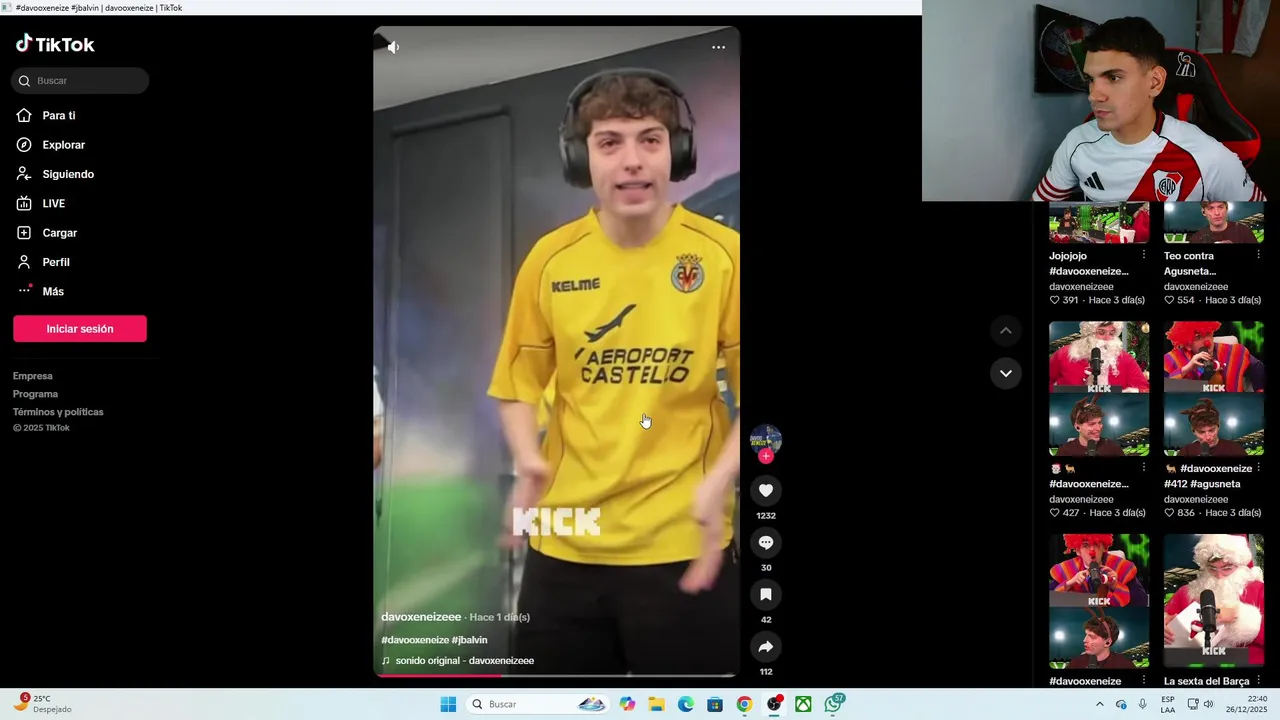Open options for the Jojojojo video
Screen dimensions: 1280x720
(1144, 255)
